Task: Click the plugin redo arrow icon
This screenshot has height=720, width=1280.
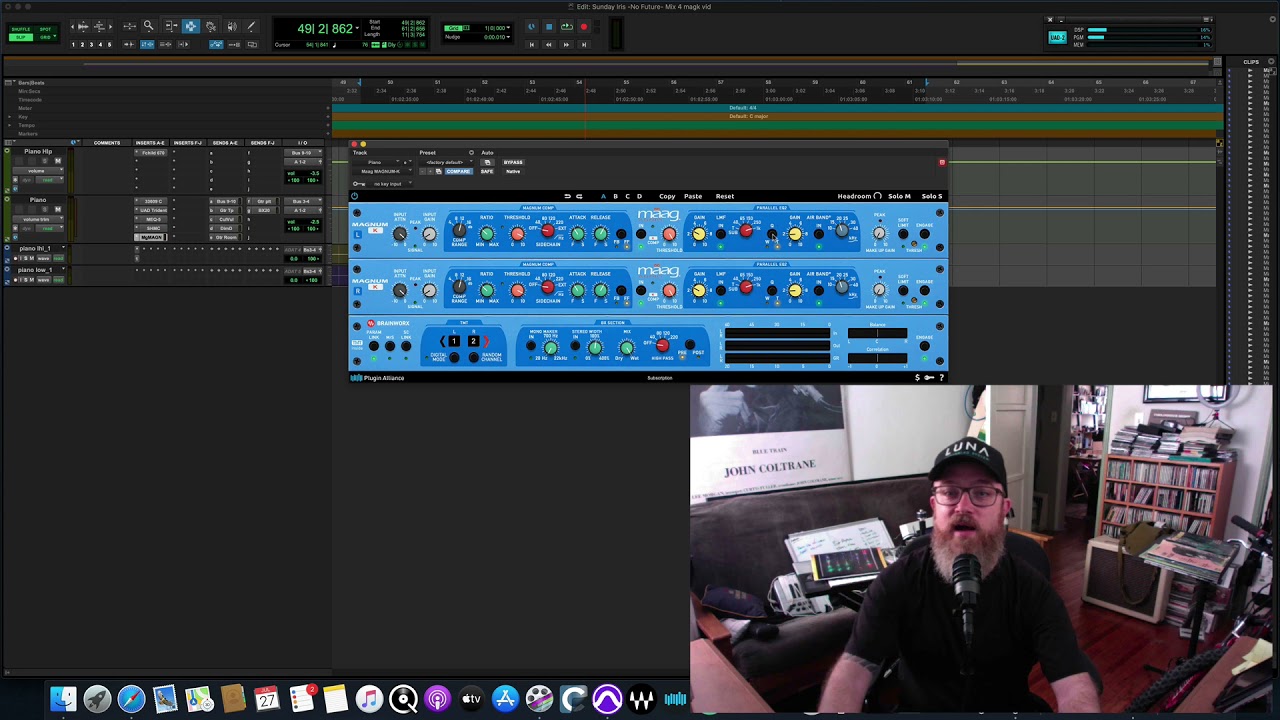Action: point(579,196)
